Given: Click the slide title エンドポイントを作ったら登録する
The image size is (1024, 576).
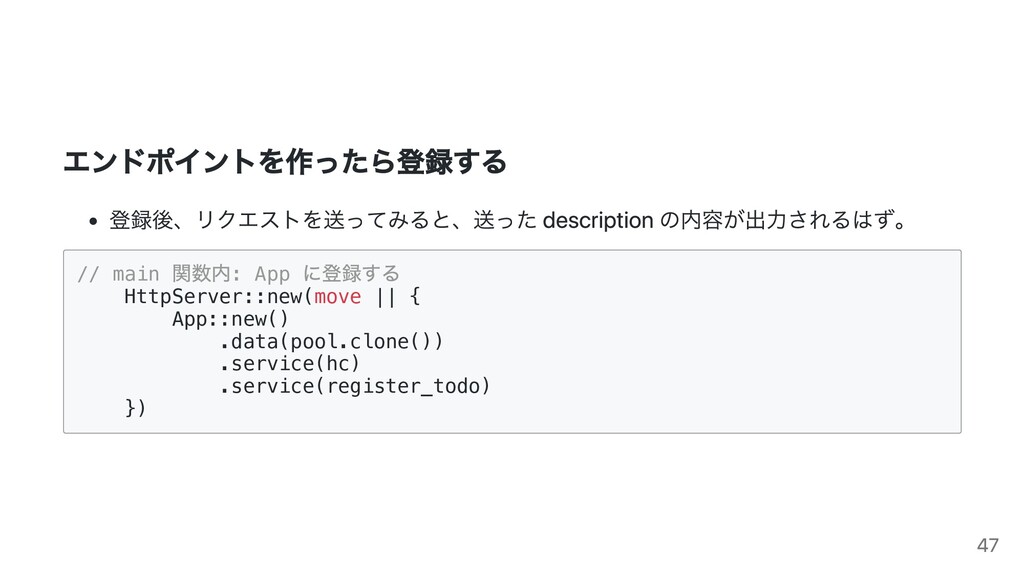Looking at the screenshot, I should tap(285, 161).
